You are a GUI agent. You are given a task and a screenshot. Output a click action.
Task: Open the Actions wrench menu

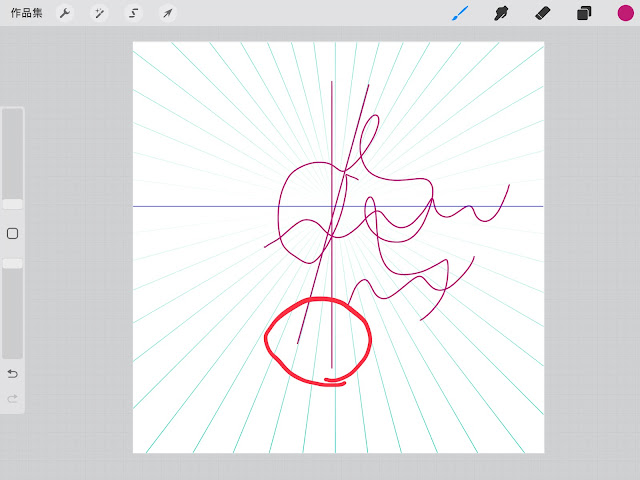point(64,13)
